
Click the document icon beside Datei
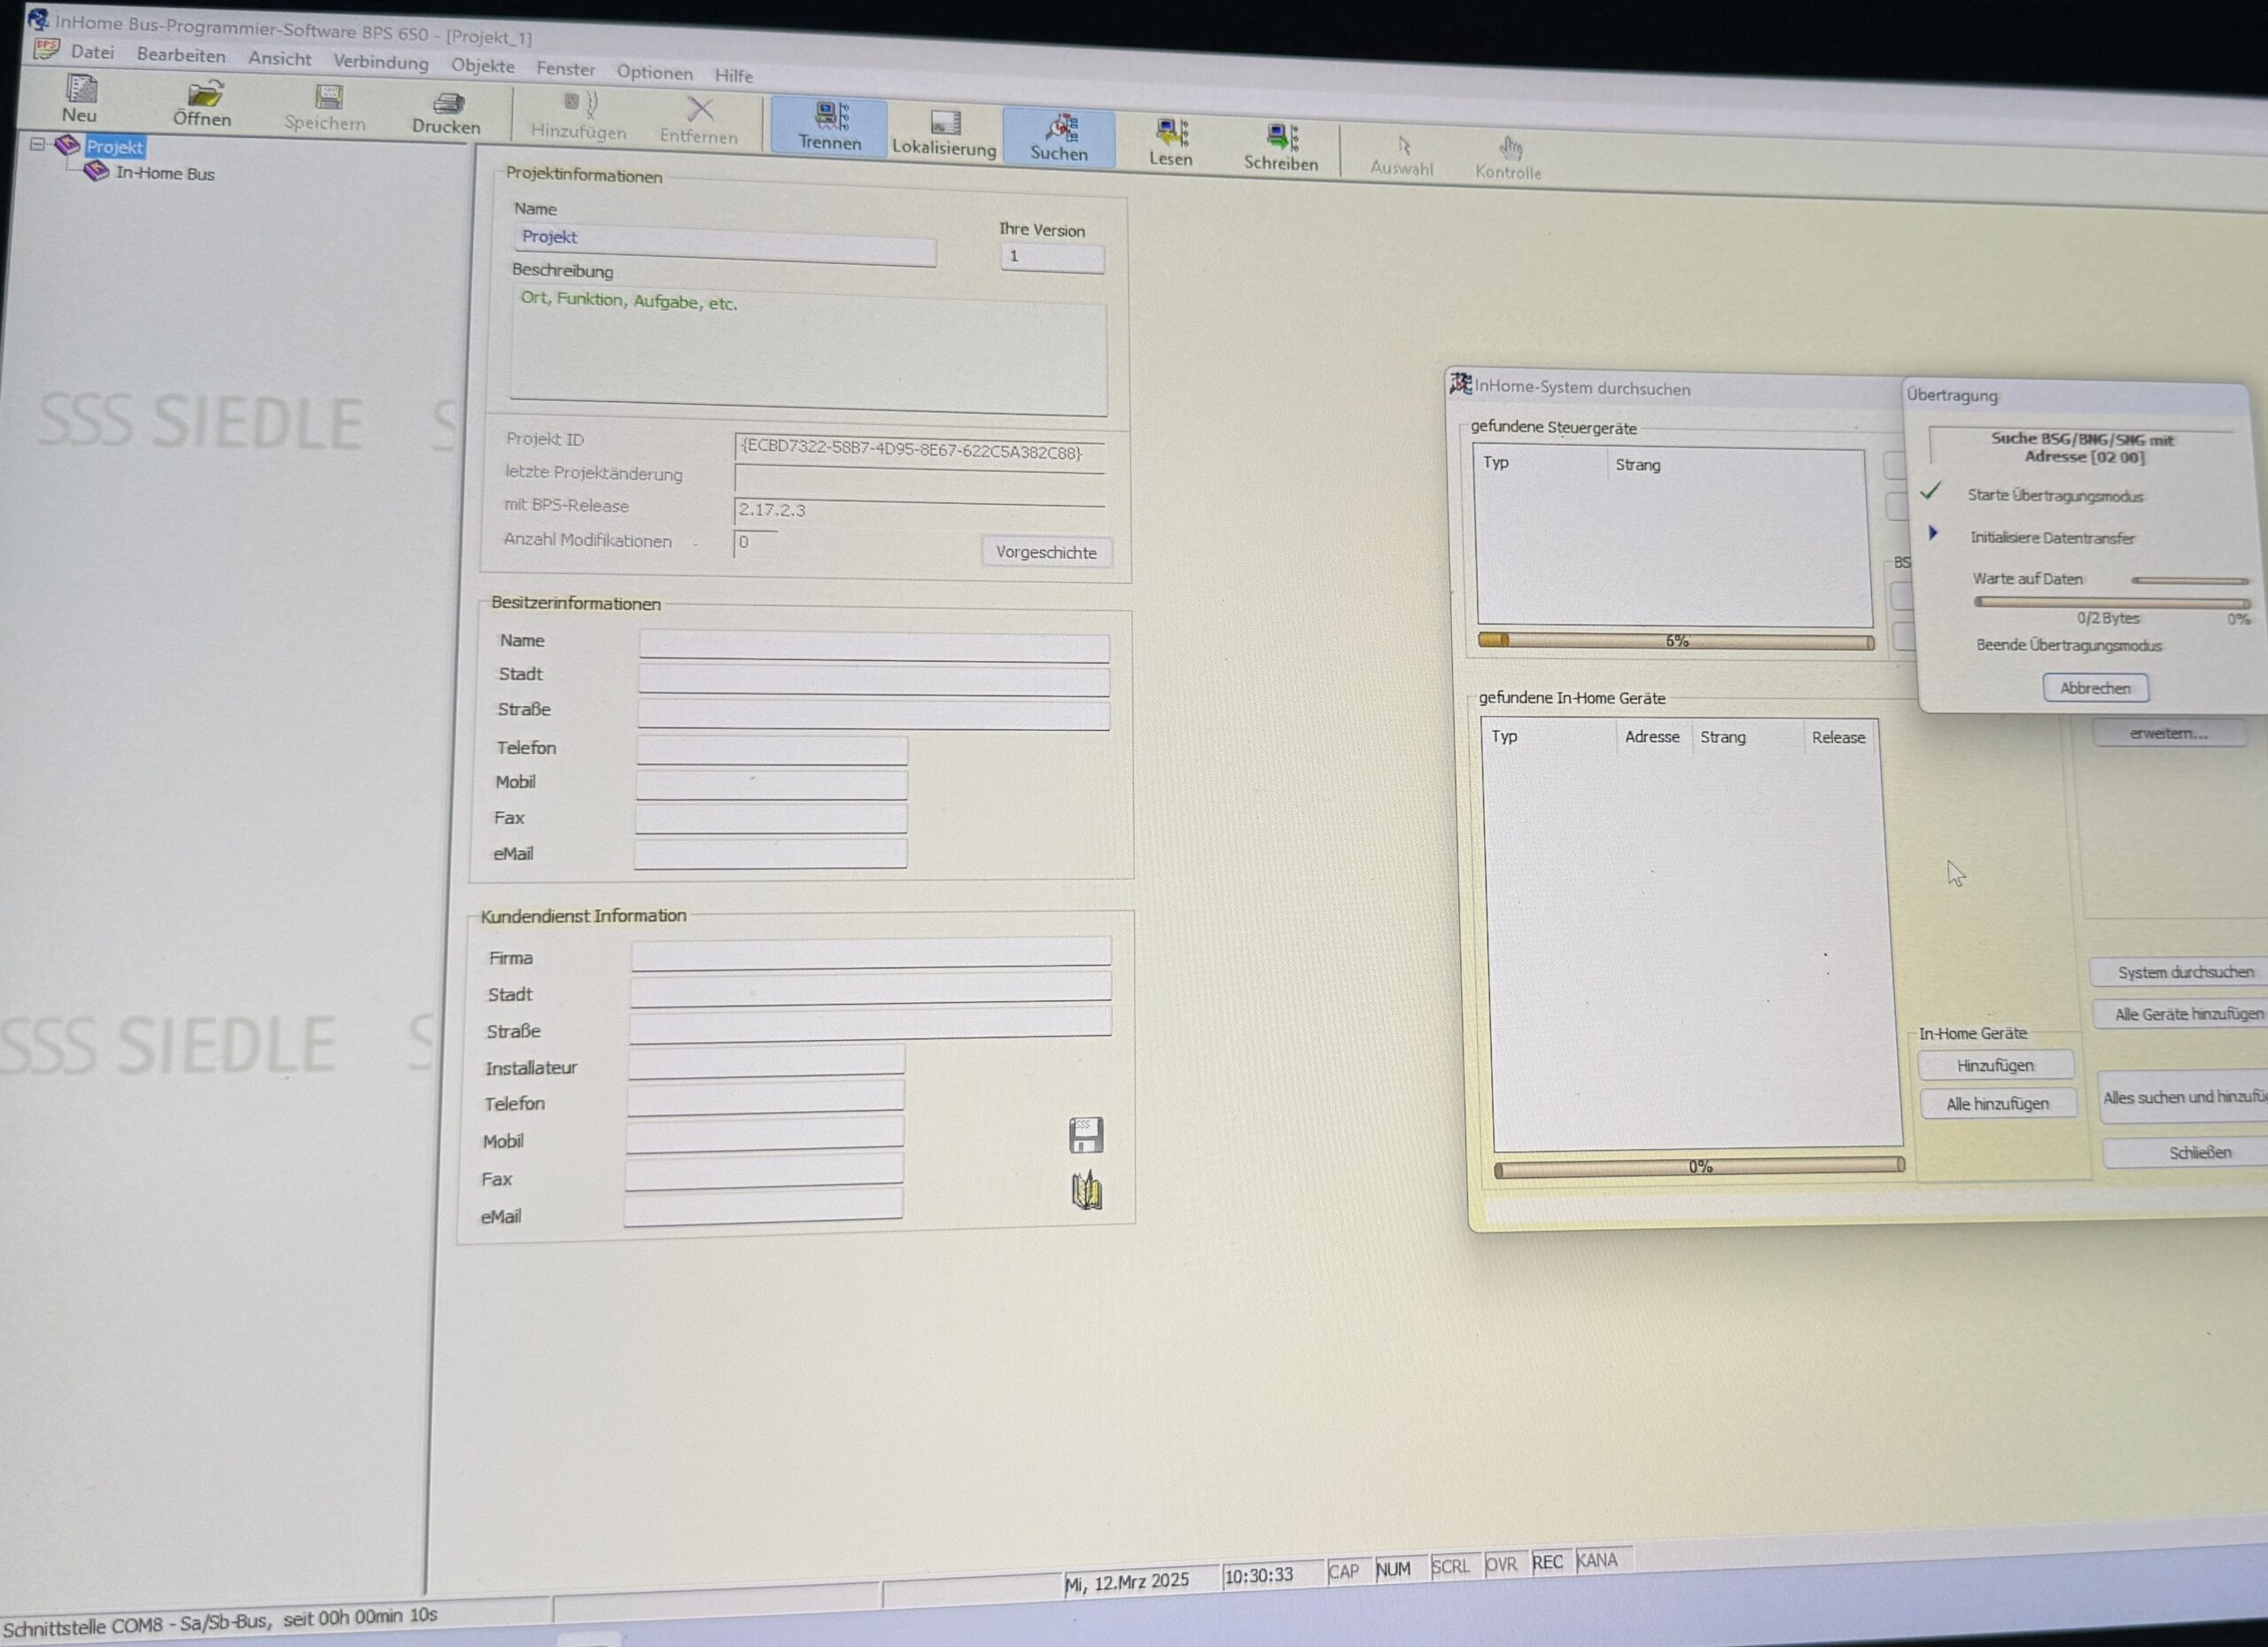click(47, 48)
